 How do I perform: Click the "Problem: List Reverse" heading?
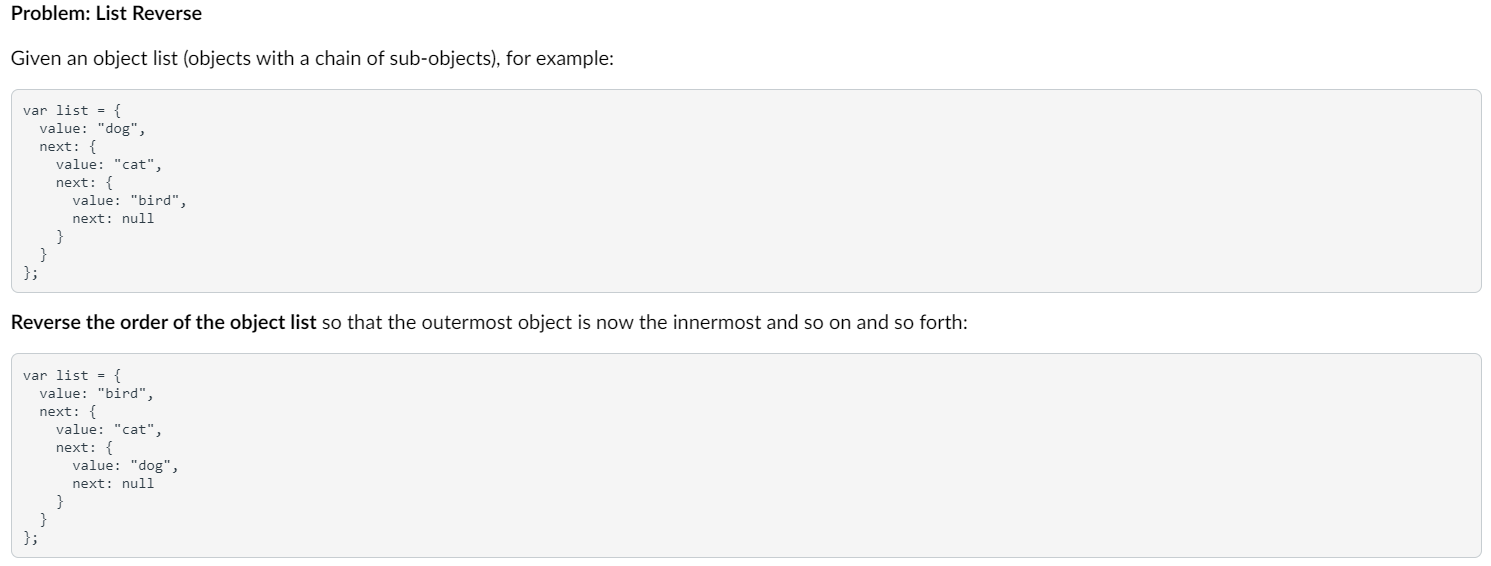point(106,14)
